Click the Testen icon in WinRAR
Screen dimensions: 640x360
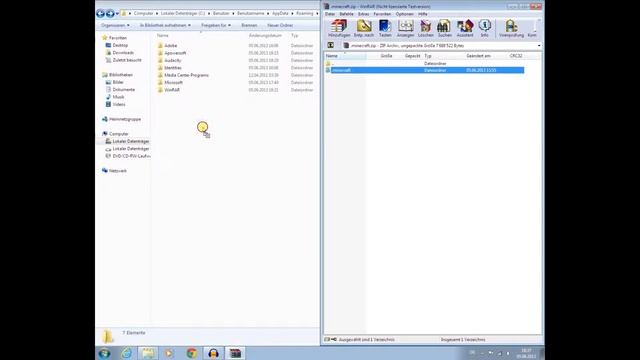coord(385,28)
